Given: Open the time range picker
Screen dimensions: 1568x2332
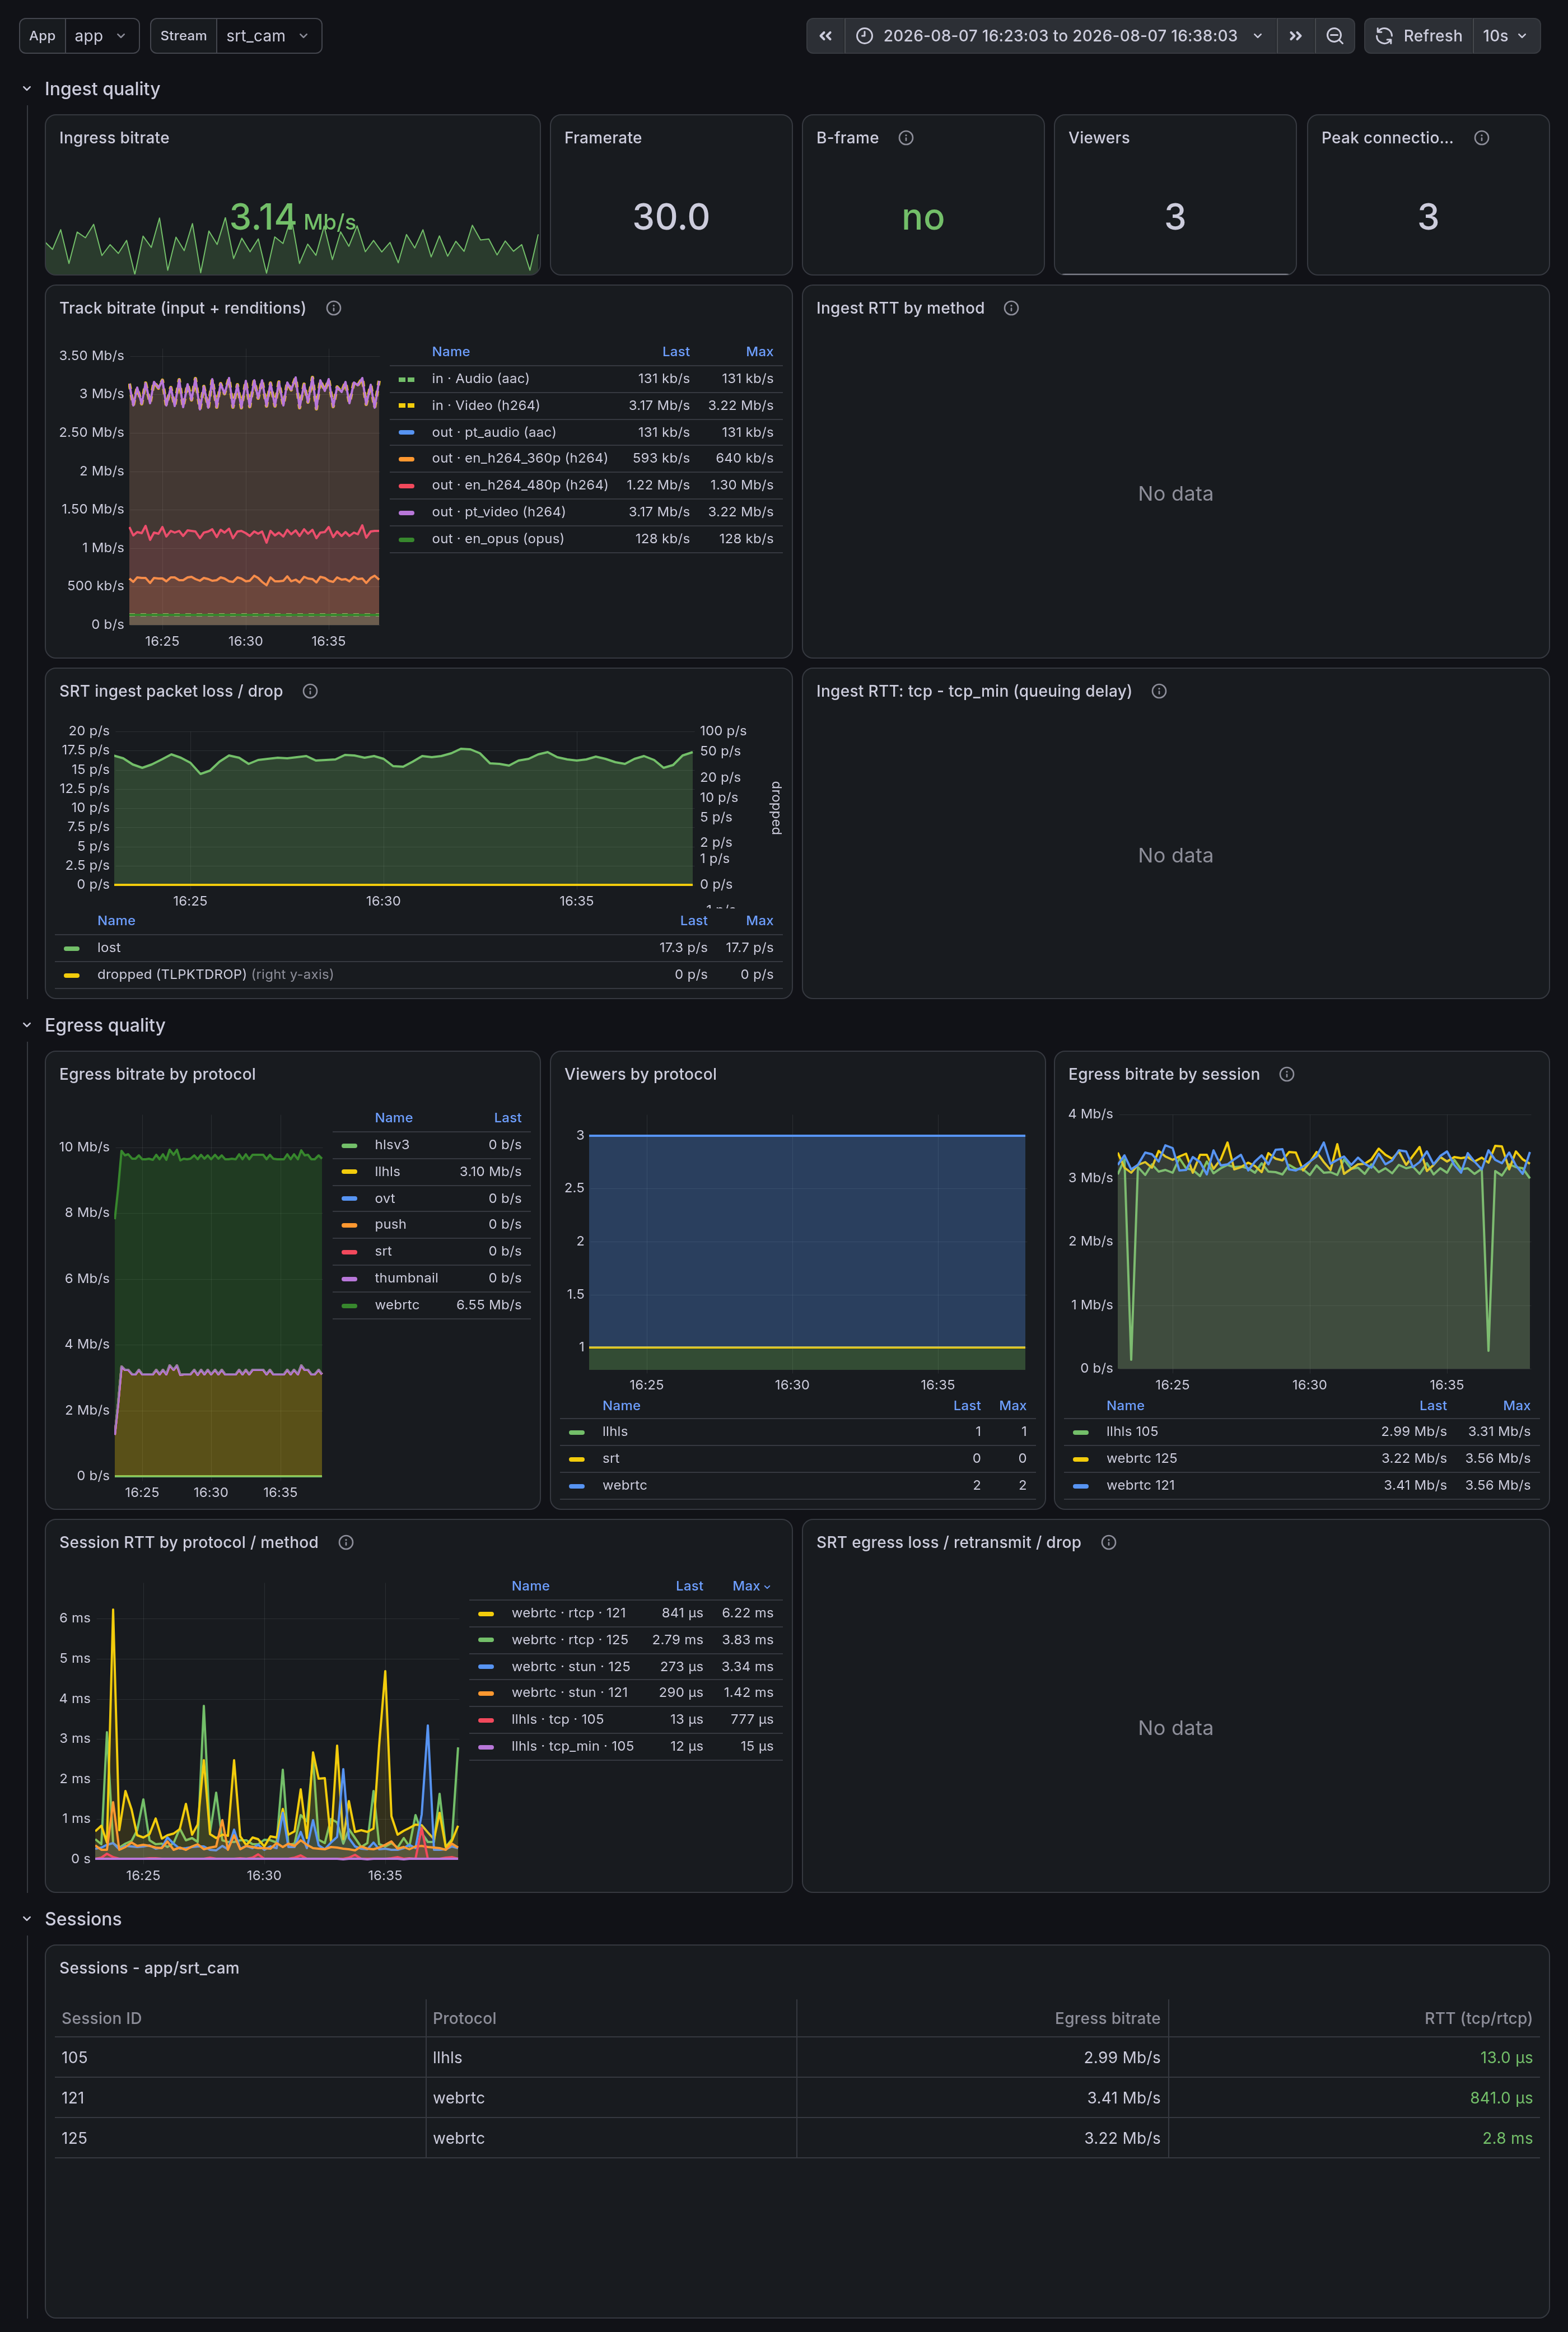Looking at the screenshot, I should click(x=1060, y=36).
